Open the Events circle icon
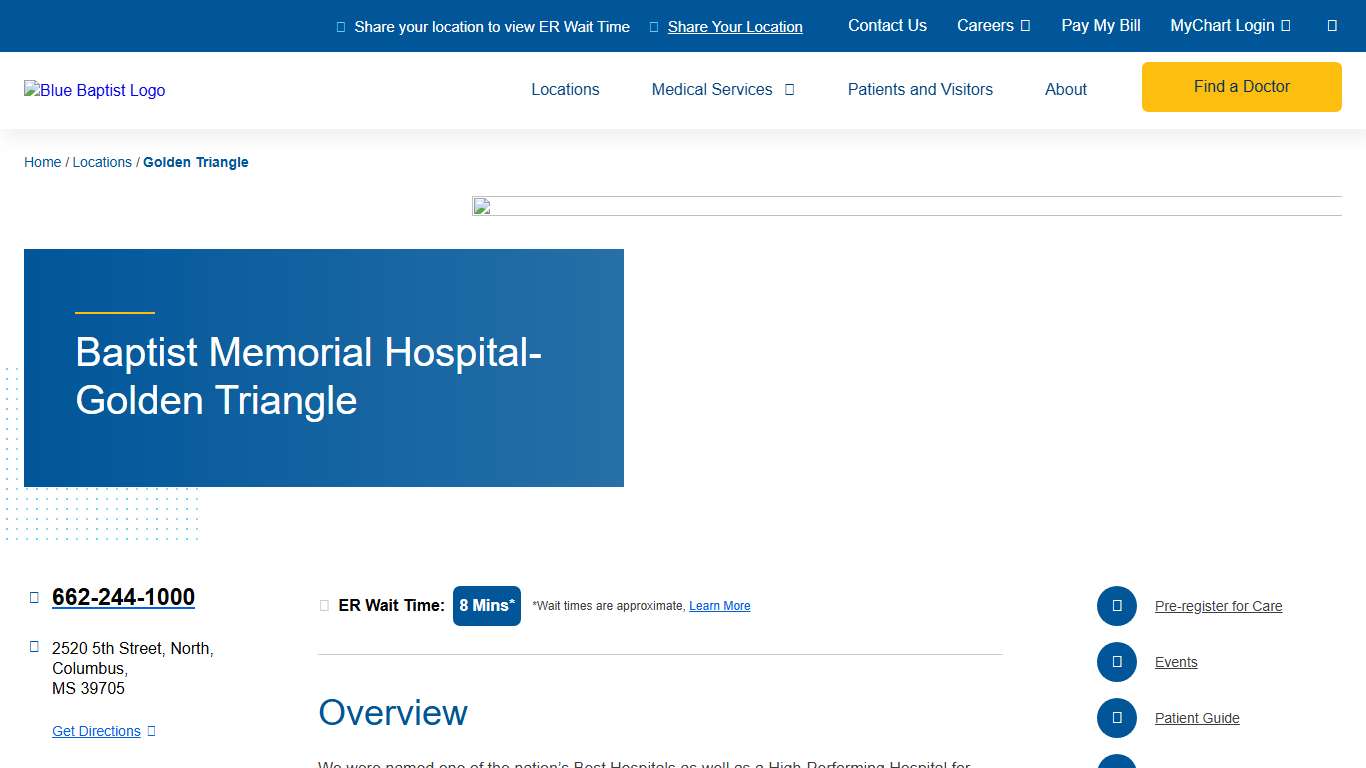Image resolution: width=1366 pixels, height=768 pixels. tap(1117, 662)
